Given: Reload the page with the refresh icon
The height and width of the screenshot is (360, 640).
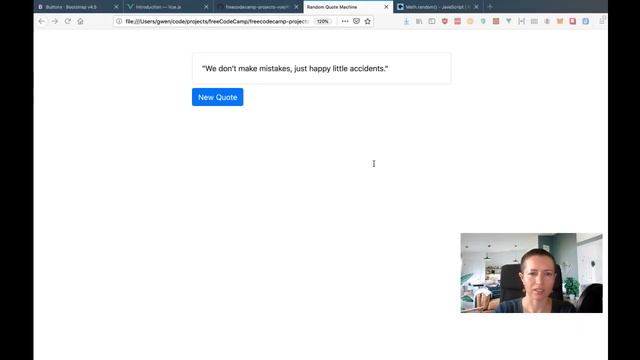Looking at the screenshot, I should tap(68, 21).
